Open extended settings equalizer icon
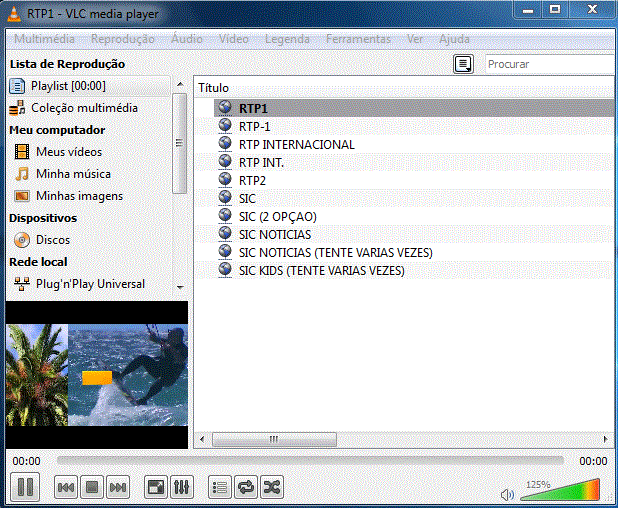Viewport: 618px width, 508px height. coord(182,487)
